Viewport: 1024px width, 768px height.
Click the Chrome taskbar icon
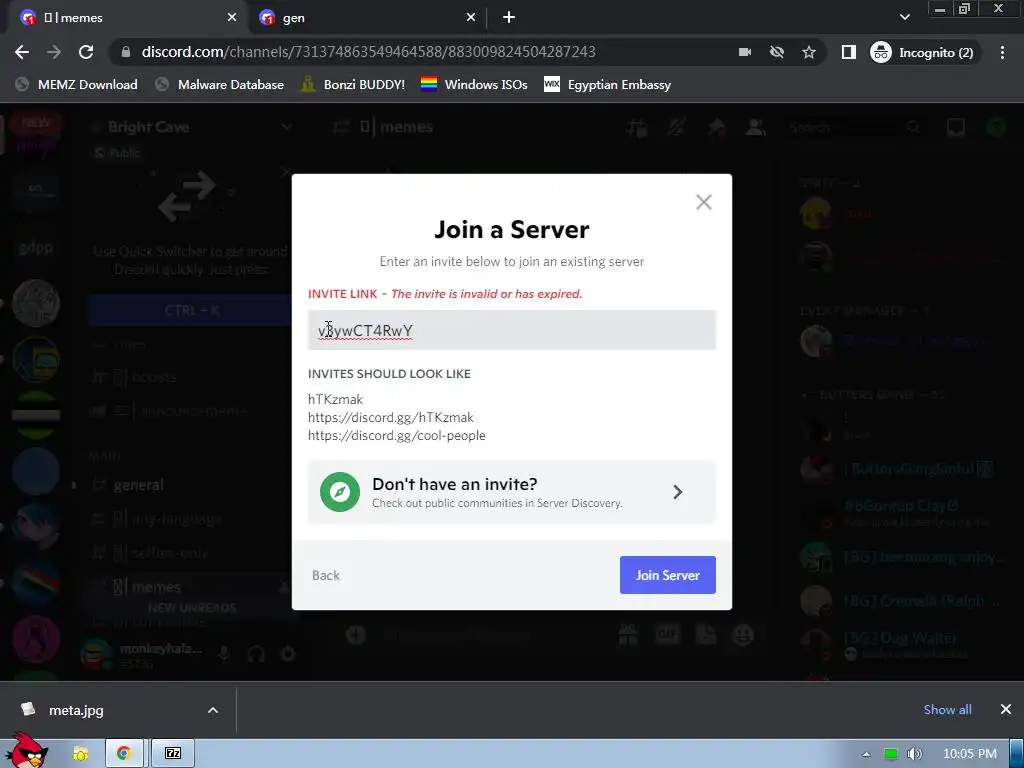(x=123, y=754)
